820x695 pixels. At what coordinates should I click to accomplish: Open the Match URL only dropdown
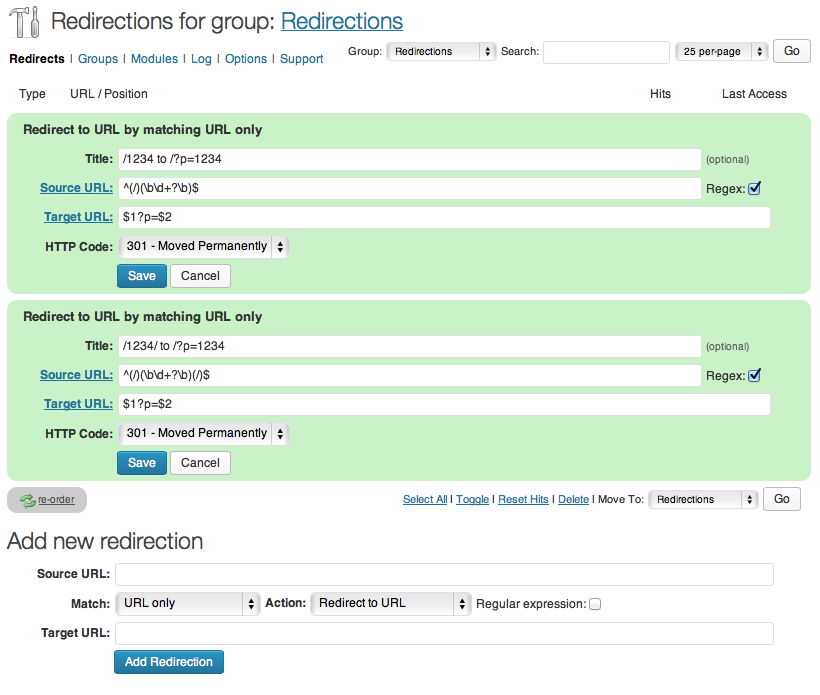[188, 604]
